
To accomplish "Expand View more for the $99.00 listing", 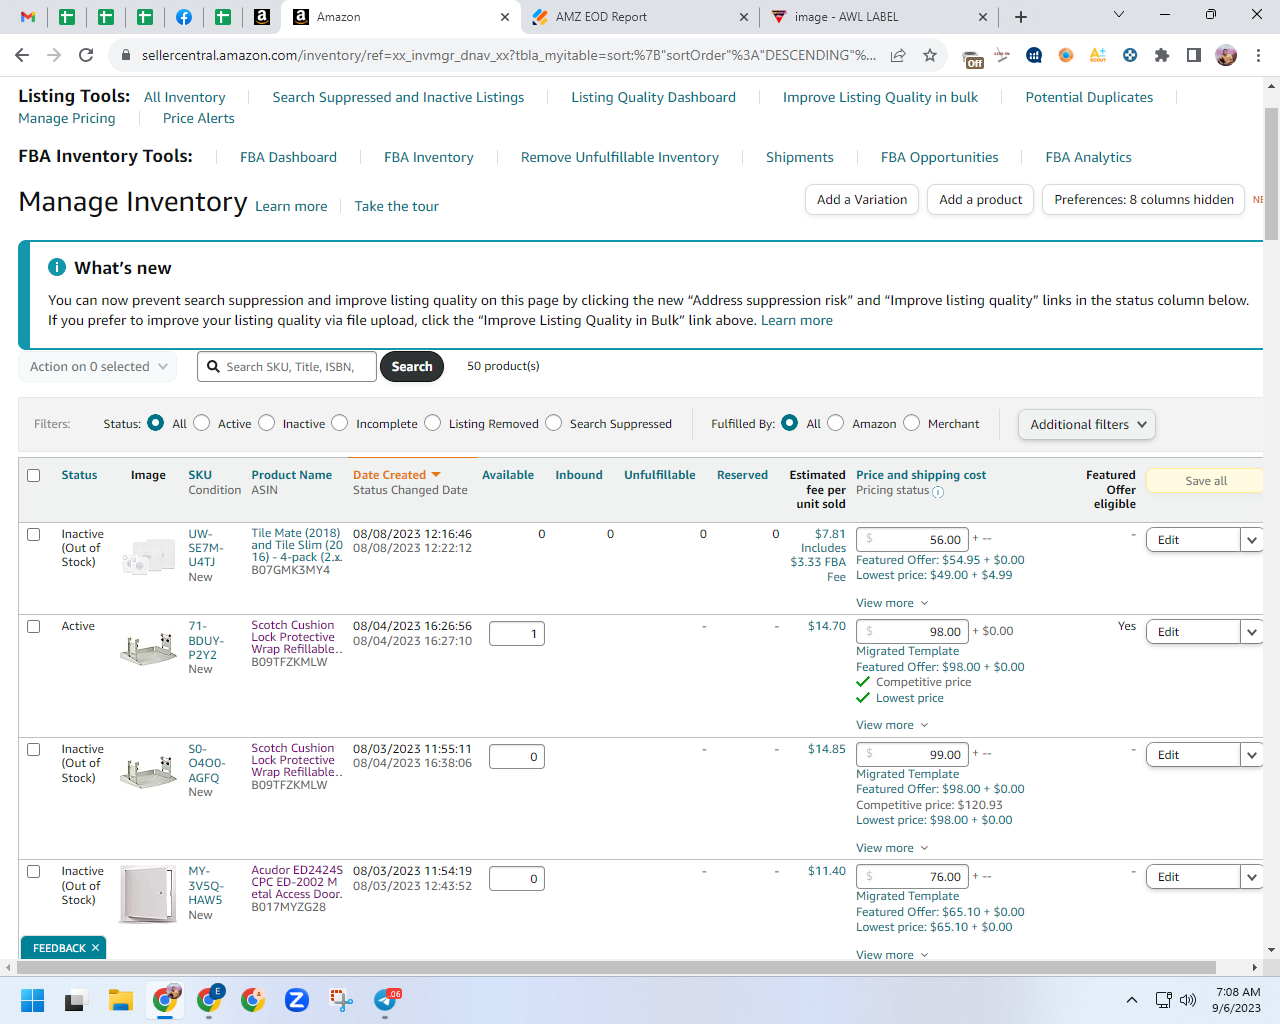I will click(x=892, y=848).
